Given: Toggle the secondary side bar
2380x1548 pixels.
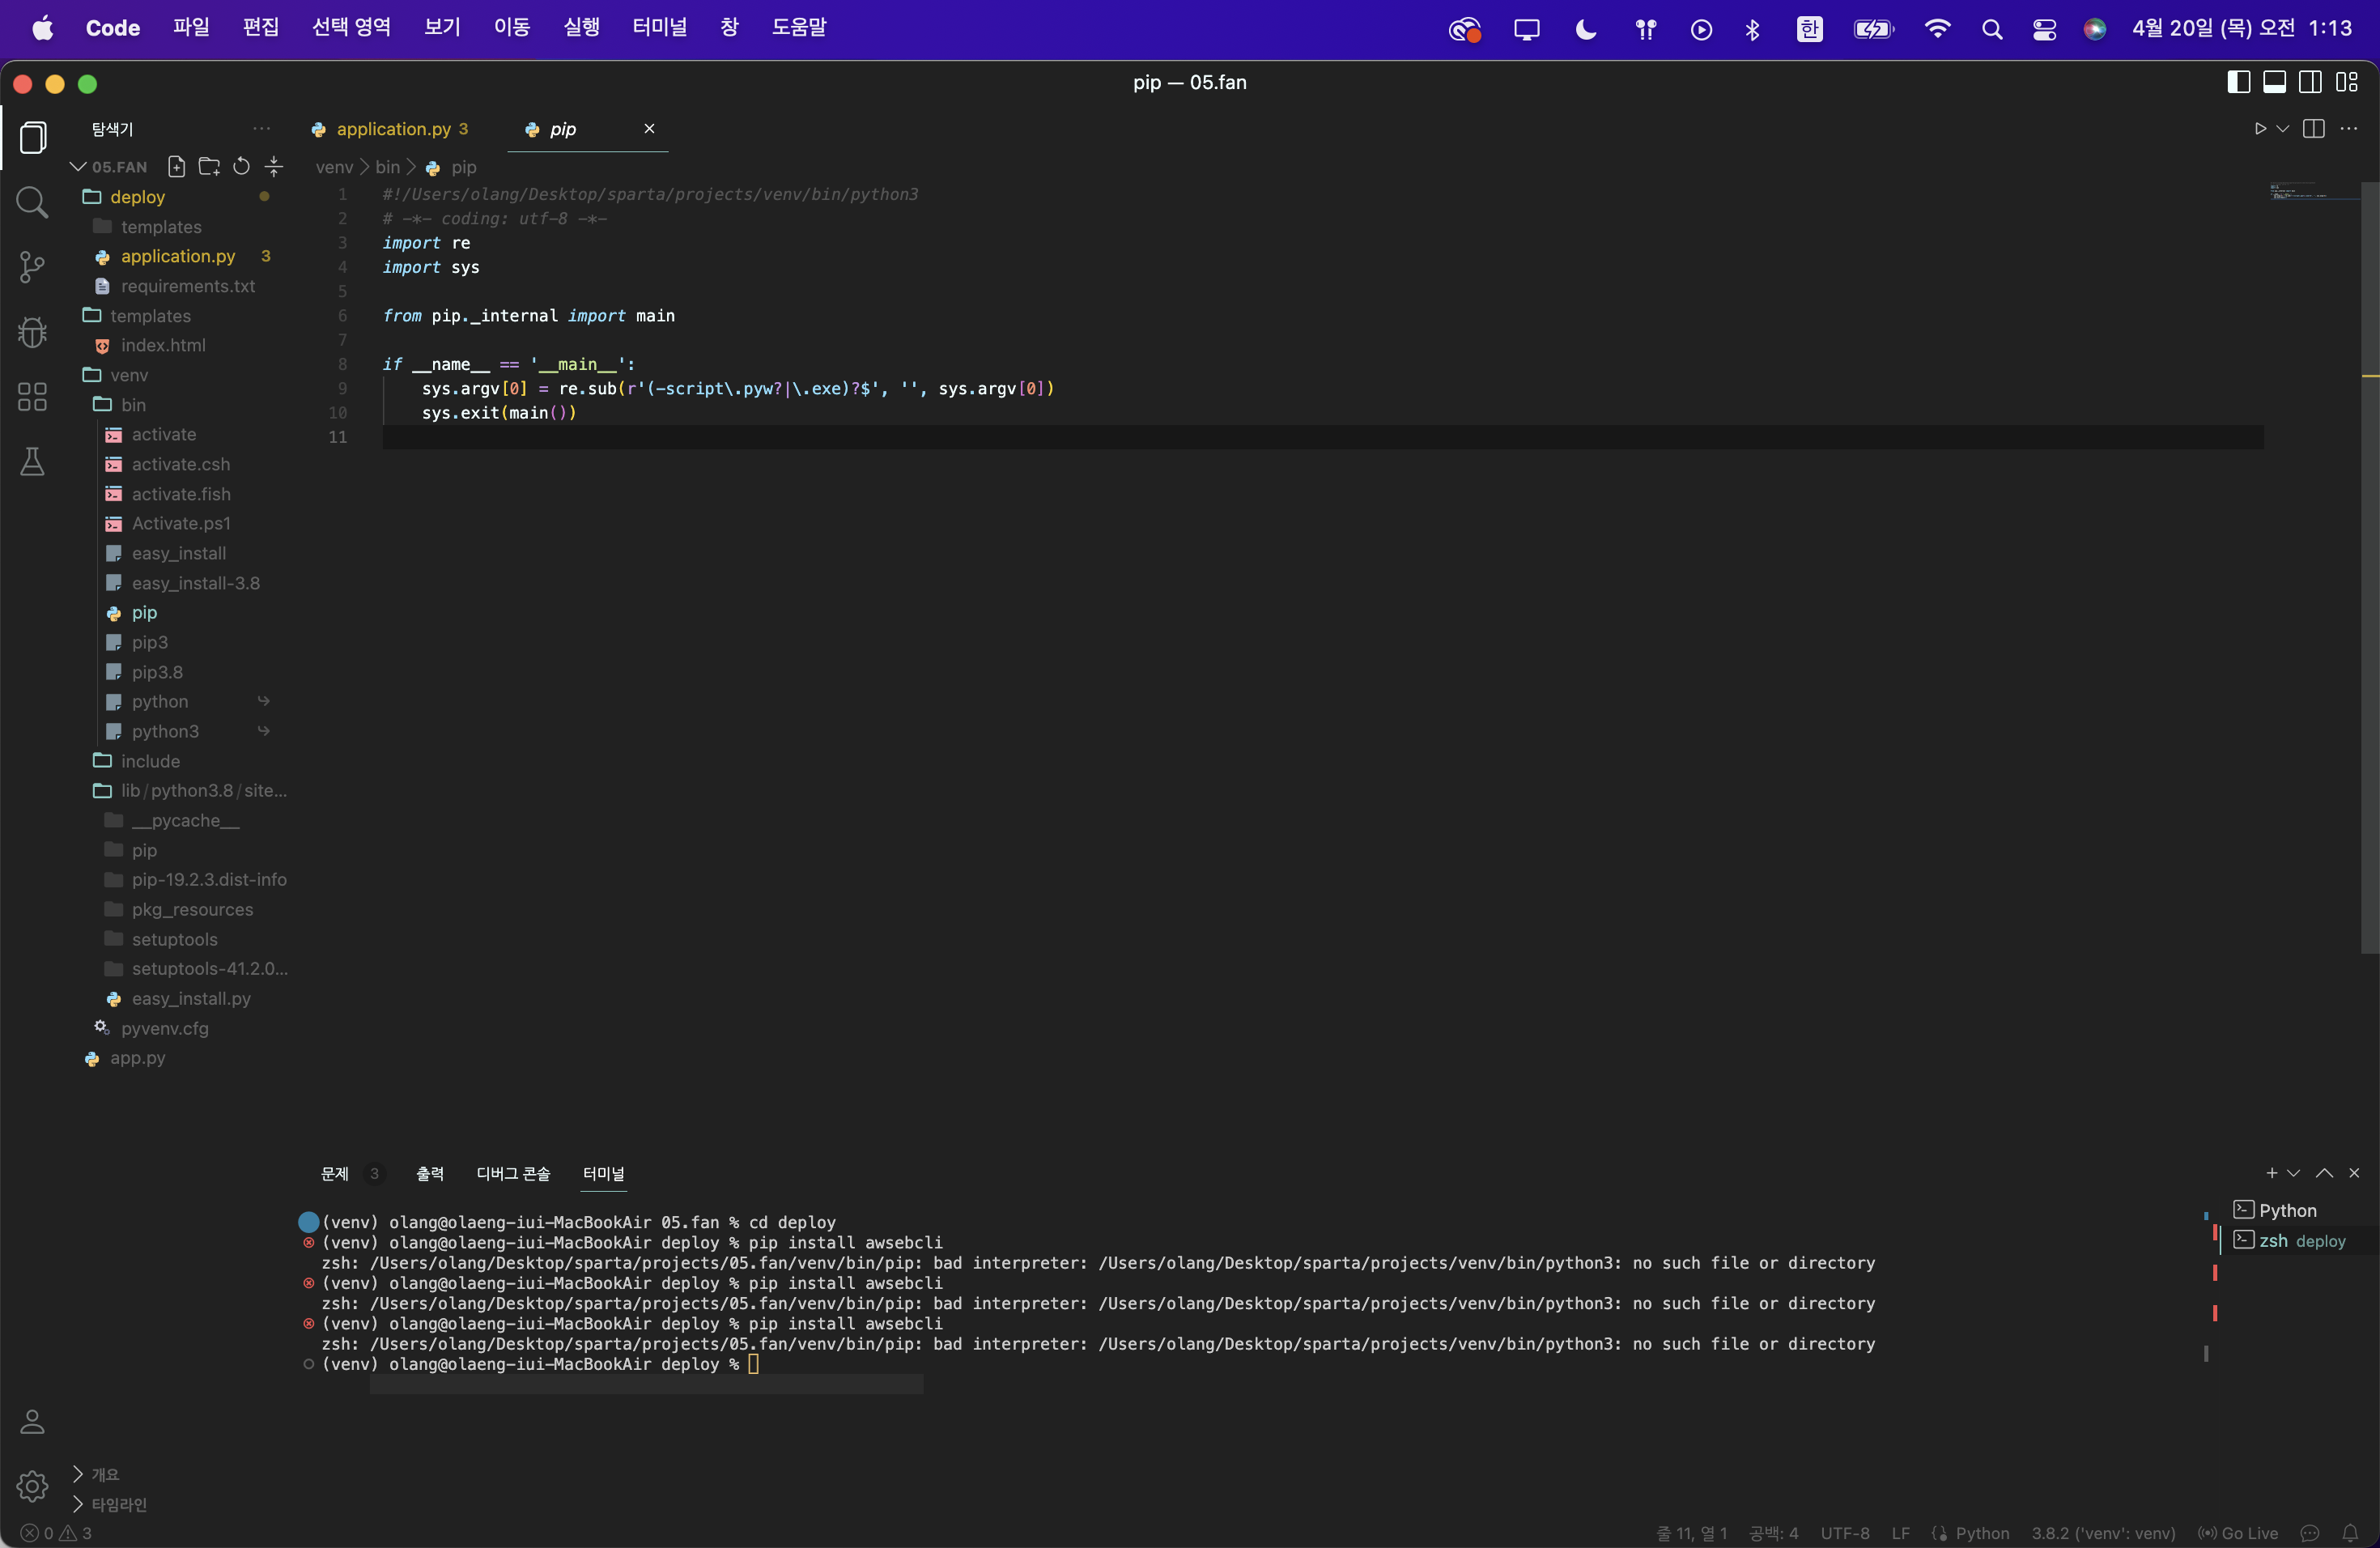Looking at the screenshot, I should (x=2310, y=82).
